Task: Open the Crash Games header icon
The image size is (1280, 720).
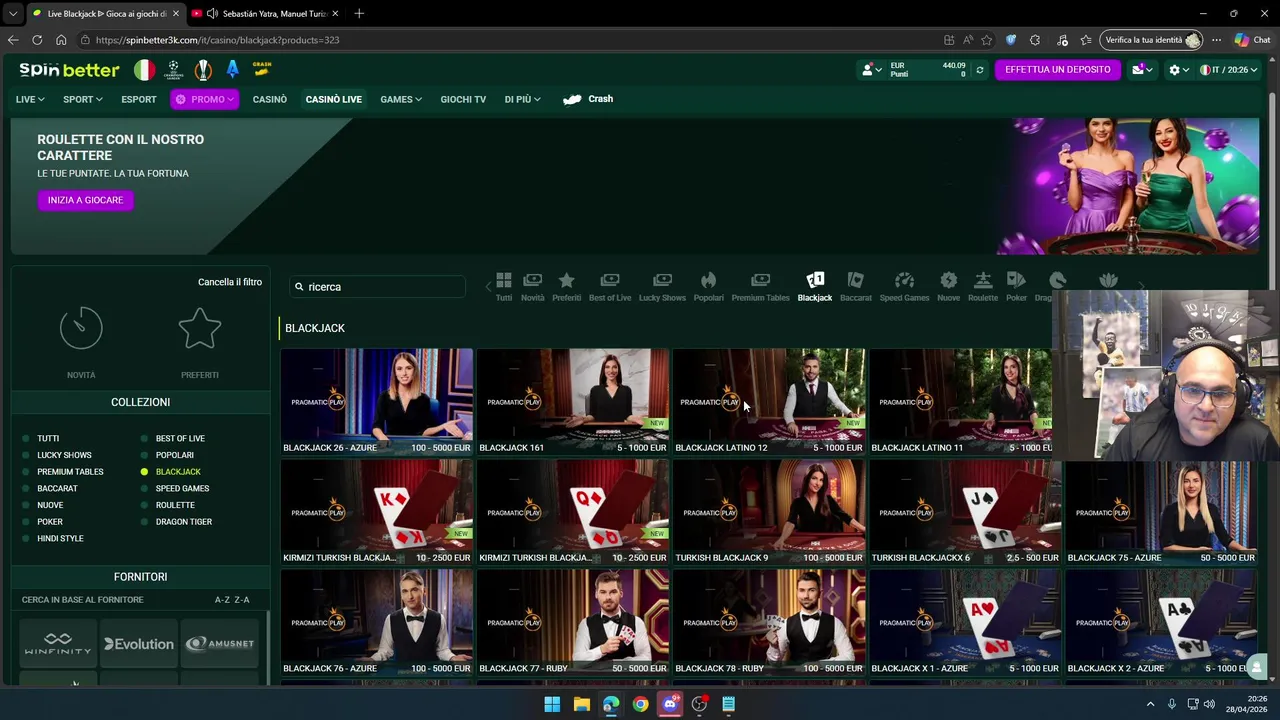Action: pyautogui.click(x=262, y=69)
